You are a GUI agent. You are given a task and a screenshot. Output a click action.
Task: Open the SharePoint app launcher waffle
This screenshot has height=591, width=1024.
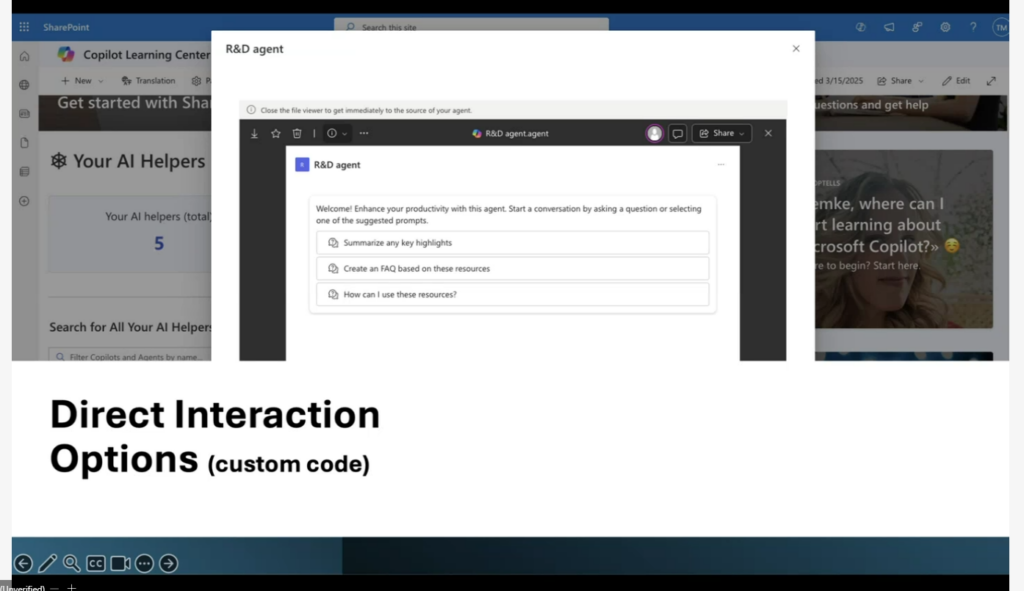[24, 27]
